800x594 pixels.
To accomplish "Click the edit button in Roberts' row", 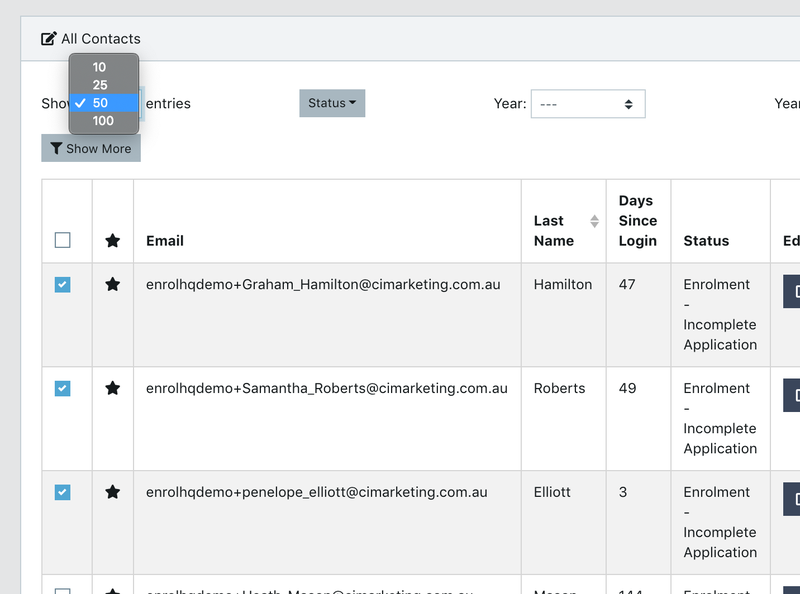I will point(792,395).
